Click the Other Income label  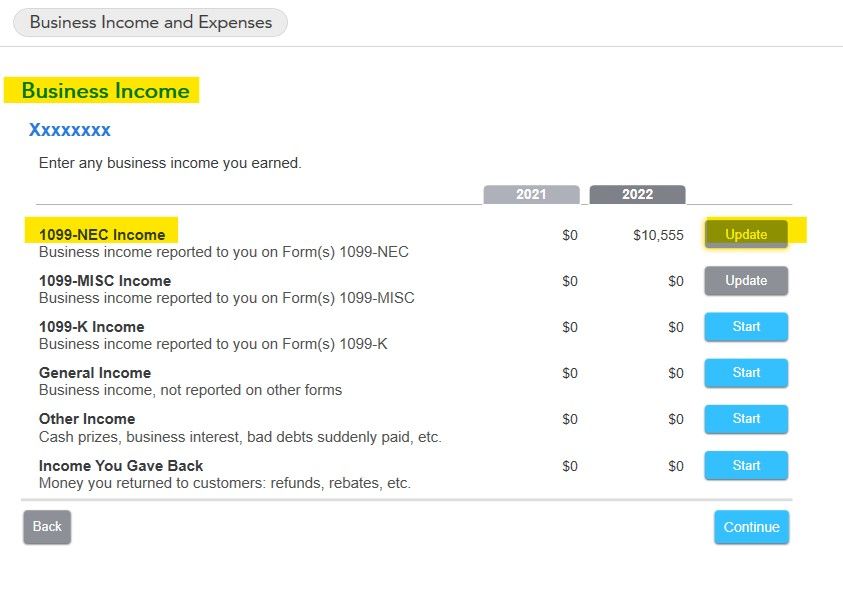coord(87,419)
